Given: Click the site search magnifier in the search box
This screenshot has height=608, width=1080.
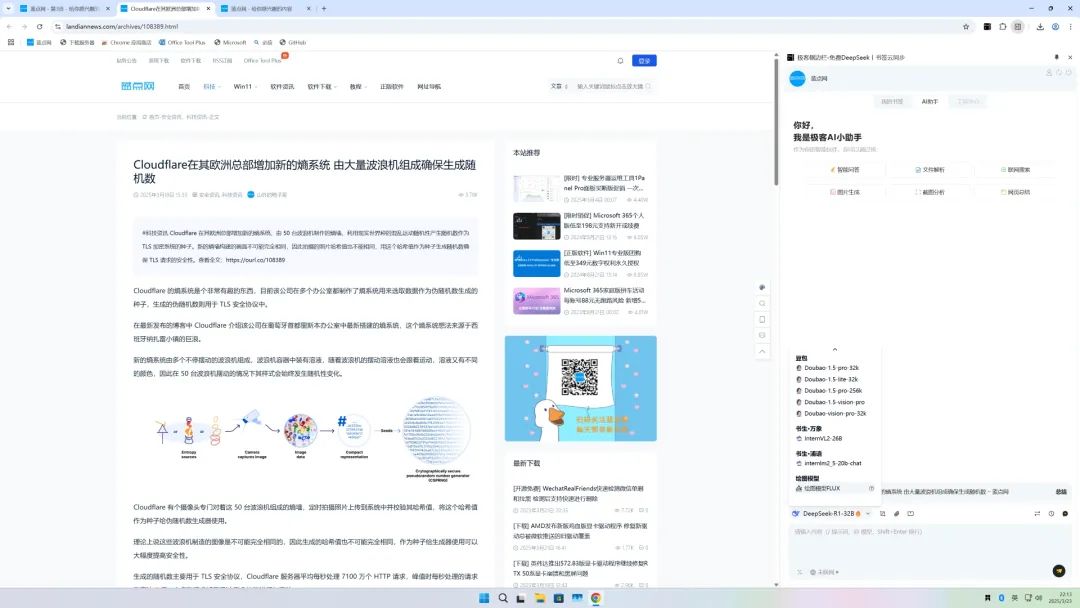Looking at the screenshot, I should click(648, 86).
